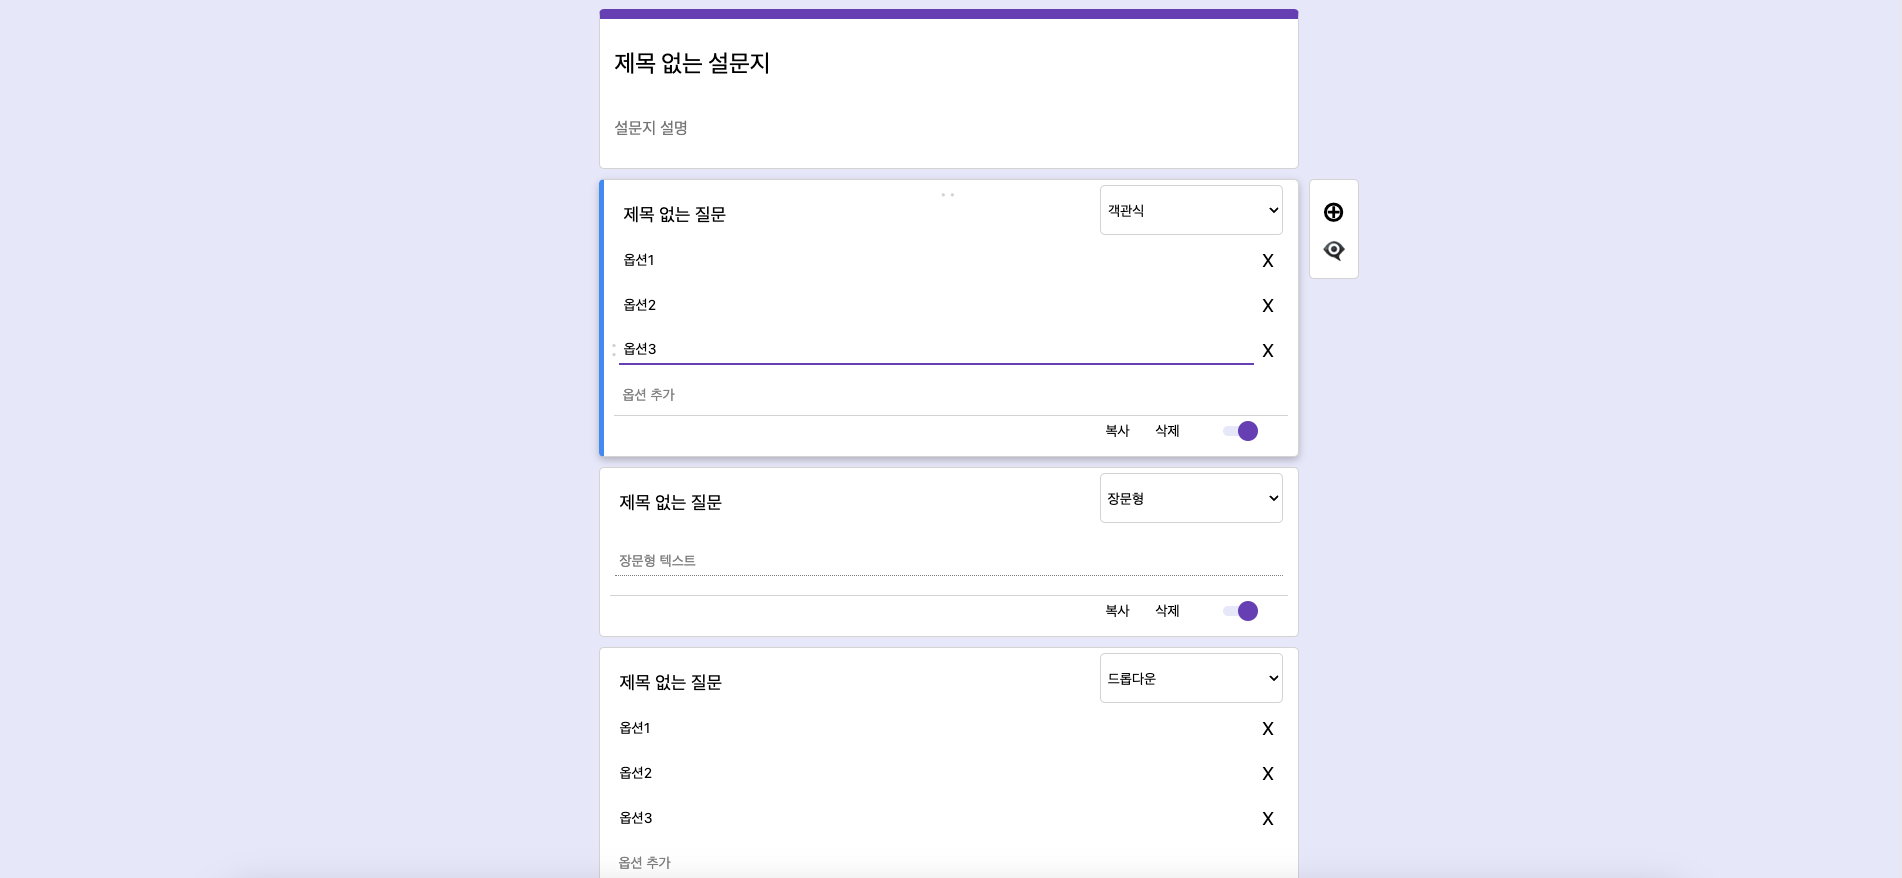The height and width of the screenshot is (878, 1902).
Task: Click the add question plus icon
Action: [1334, 211]
